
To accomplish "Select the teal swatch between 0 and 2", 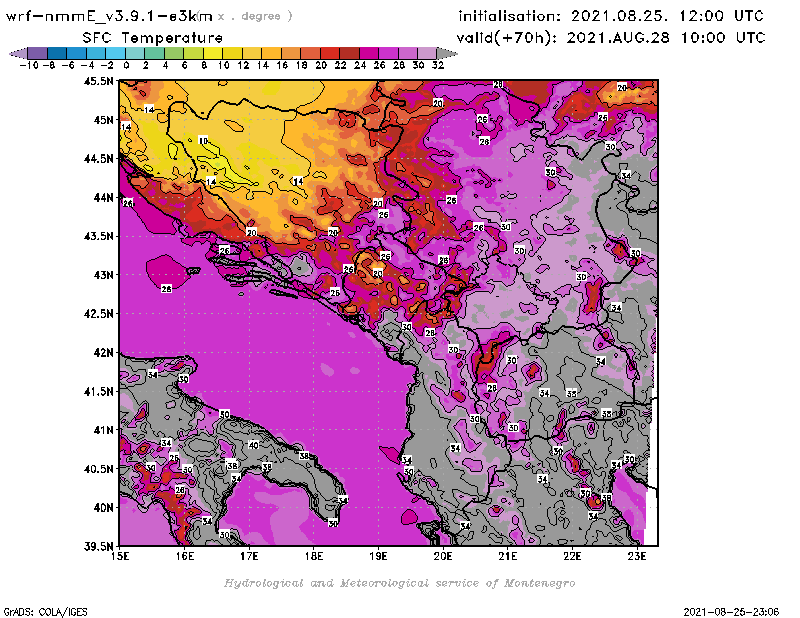I will click(x=135, y=53).
